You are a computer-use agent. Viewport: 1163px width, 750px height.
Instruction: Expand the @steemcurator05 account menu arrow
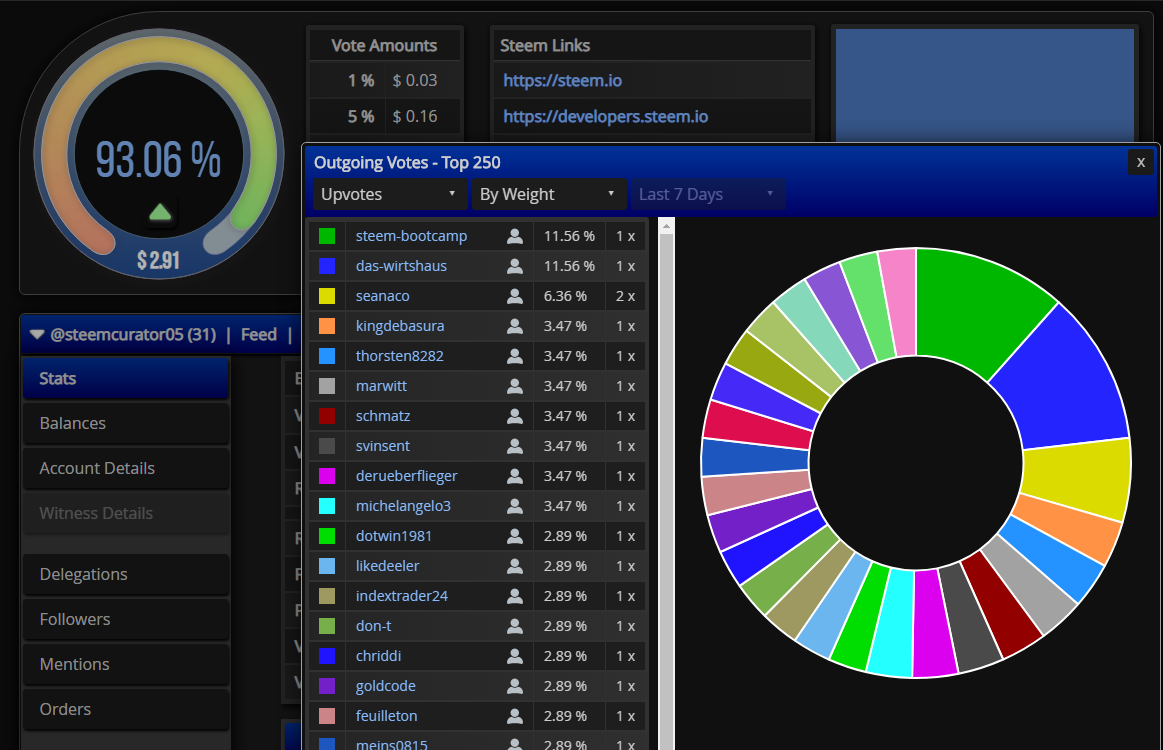click(37, 335)
